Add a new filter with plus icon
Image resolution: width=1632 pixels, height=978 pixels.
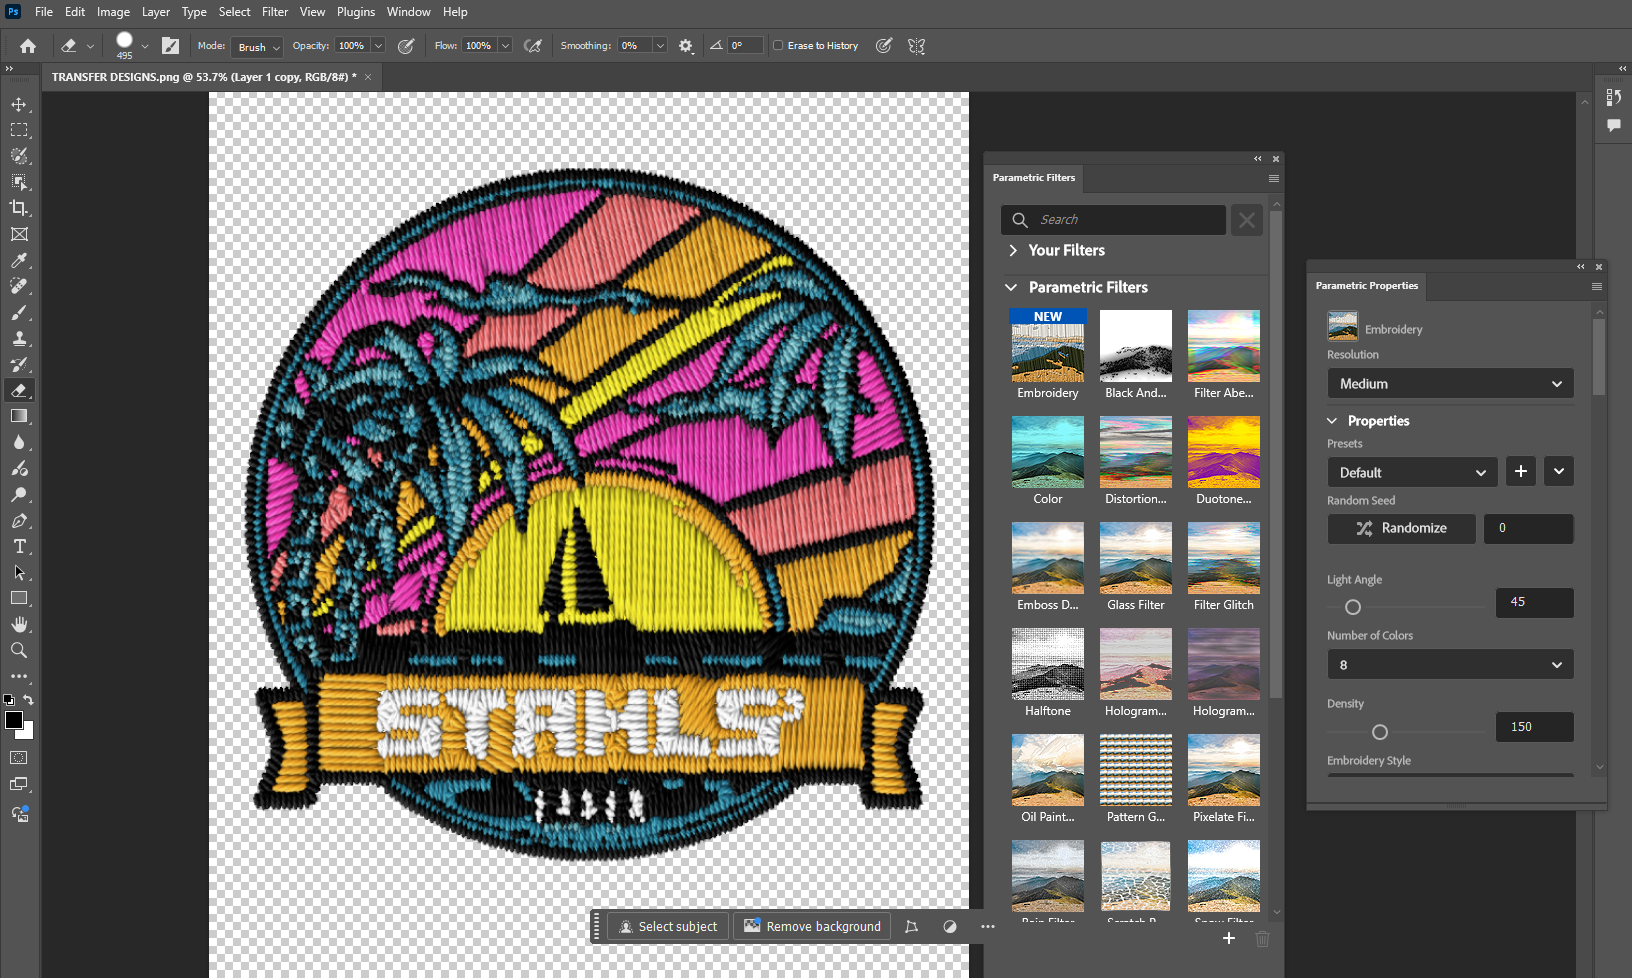(1229, 938)
